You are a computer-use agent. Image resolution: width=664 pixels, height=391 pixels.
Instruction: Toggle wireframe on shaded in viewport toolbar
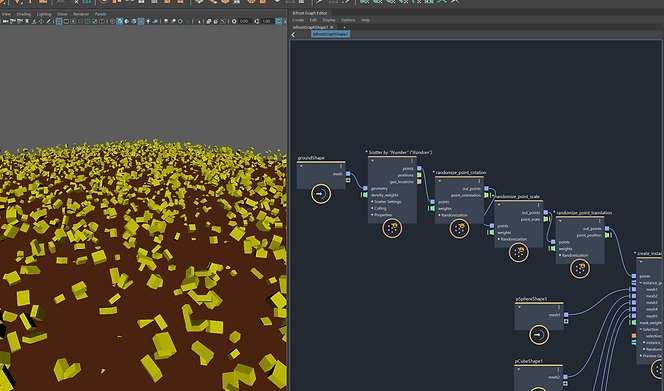point(134,21)
